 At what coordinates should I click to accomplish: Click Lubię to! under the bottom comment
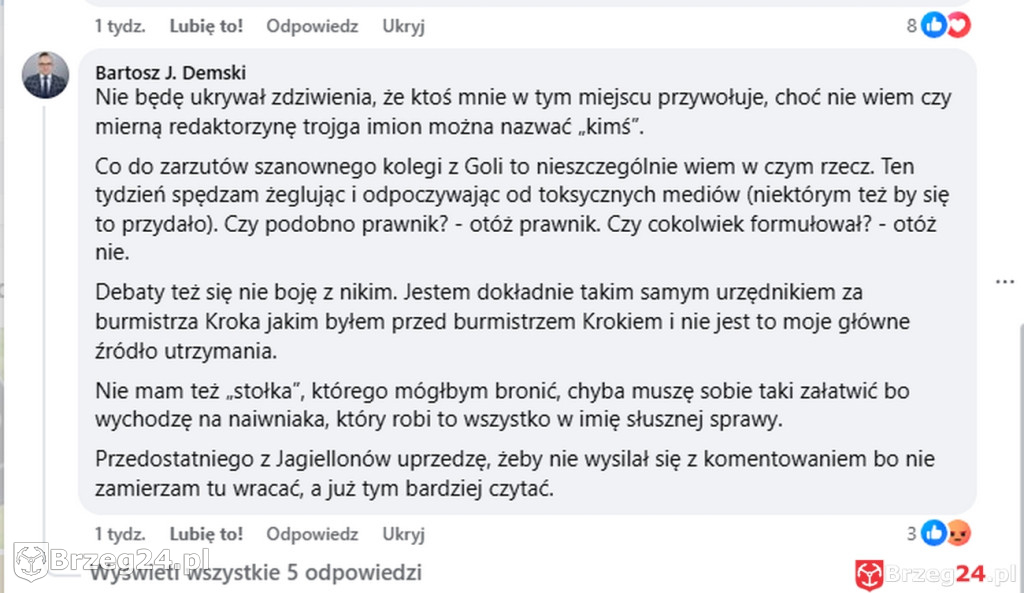tap(205, 533)
